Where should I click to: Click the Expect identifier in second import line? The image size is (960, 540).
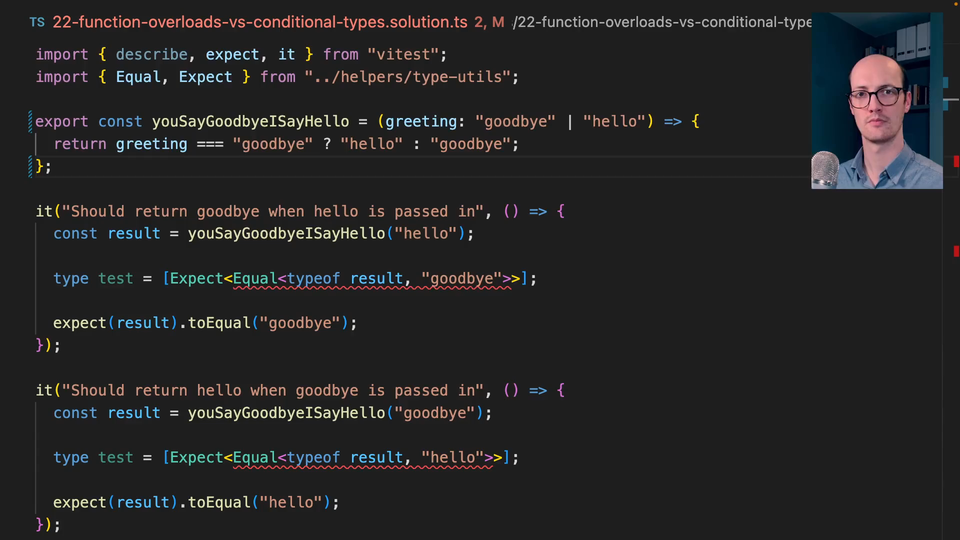point(205,77)
